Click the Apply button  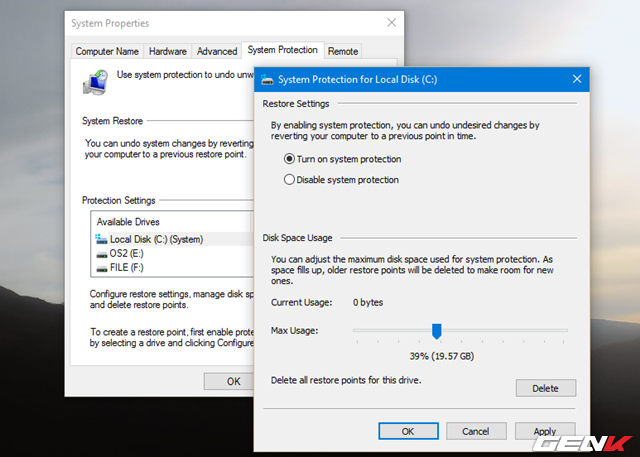(x=545, y=431)
